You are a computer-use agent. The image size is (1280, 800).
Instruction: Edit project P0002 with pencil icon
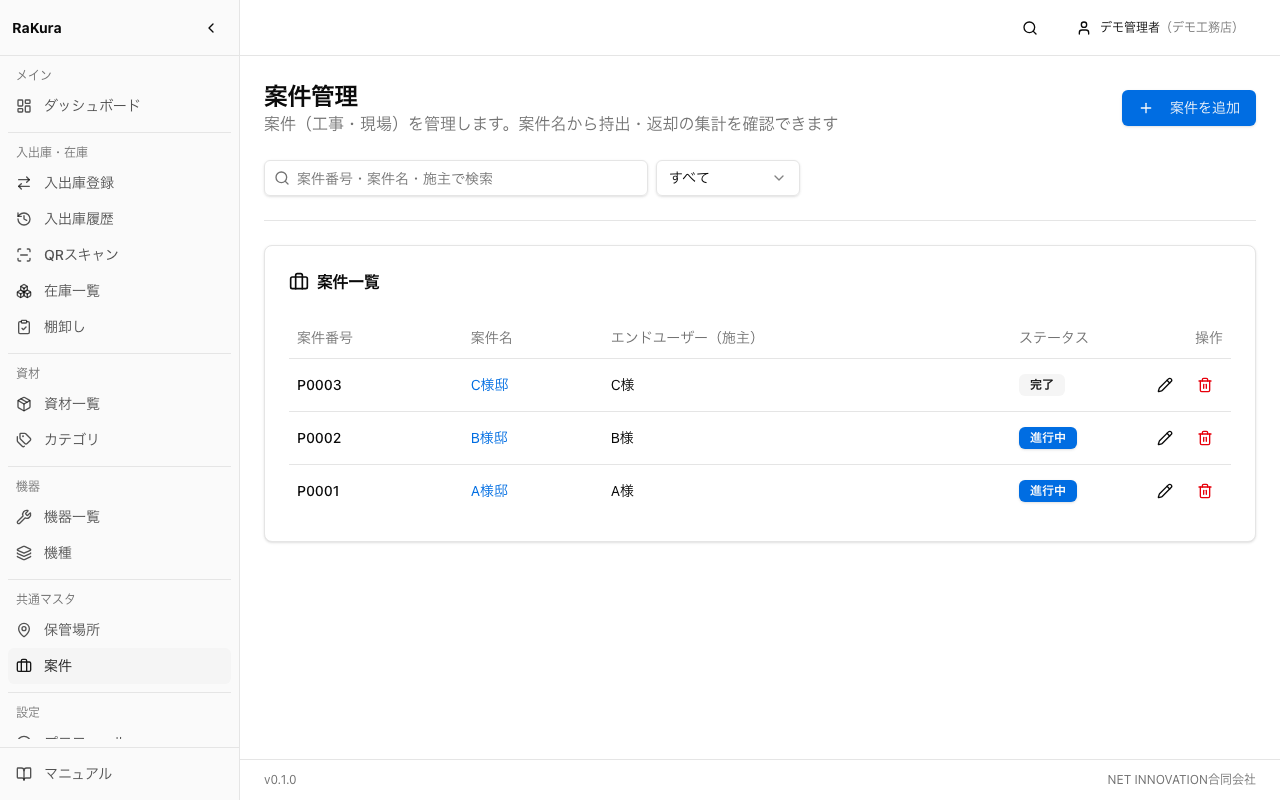click(1165, 438)
